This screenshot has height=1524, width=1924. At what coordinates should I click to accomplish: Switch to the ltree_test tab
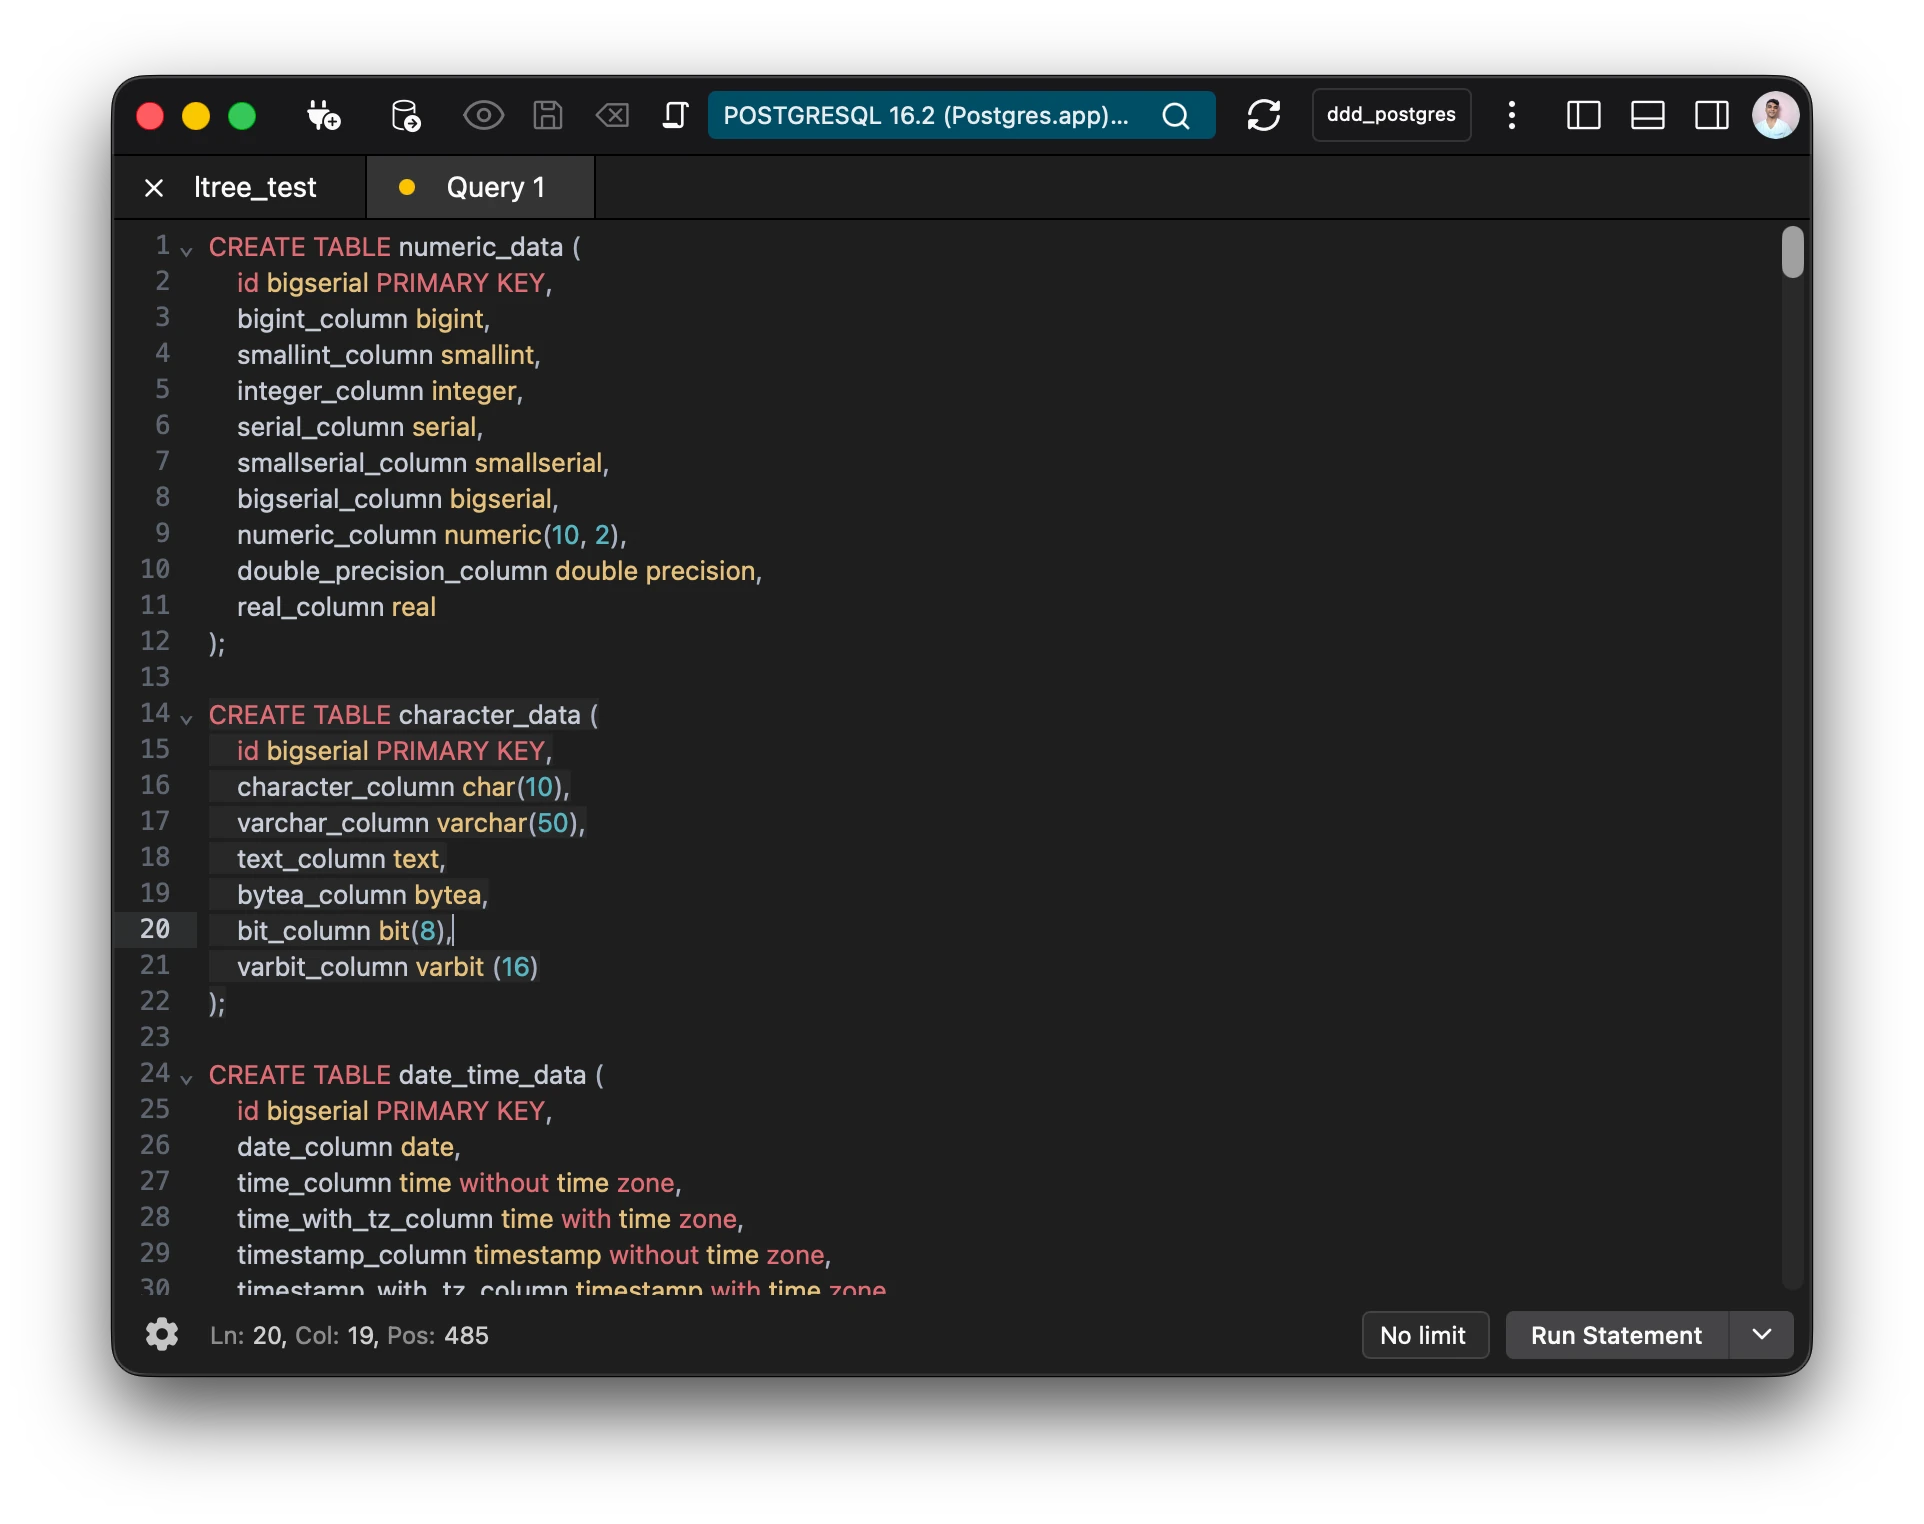pos(255,188)
